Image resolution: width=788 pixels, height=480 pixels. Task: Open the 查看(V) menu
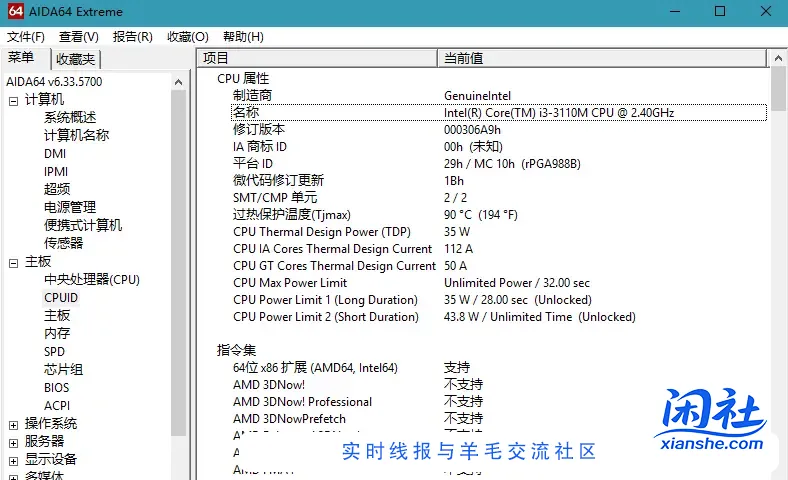pyautogui.click(x=78, y=37)
